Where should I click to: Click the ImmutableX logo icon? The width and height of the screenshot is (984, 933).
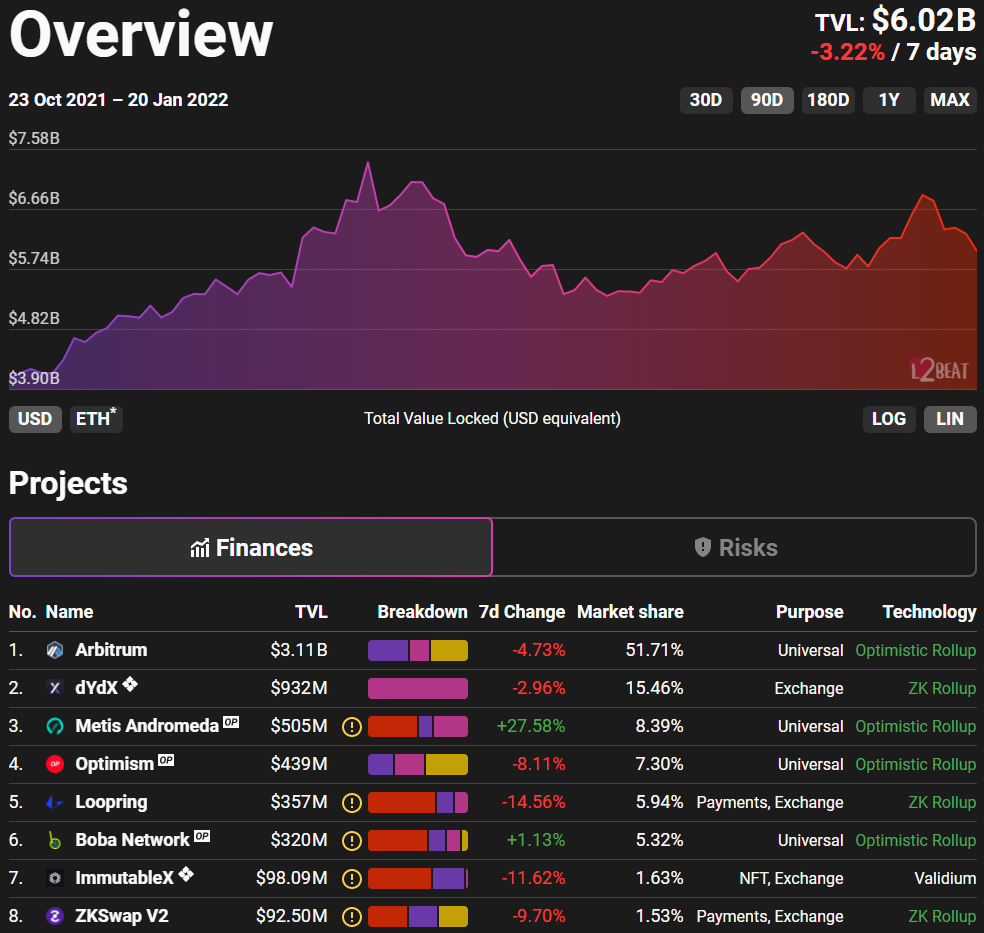click(x=55, y=878)
